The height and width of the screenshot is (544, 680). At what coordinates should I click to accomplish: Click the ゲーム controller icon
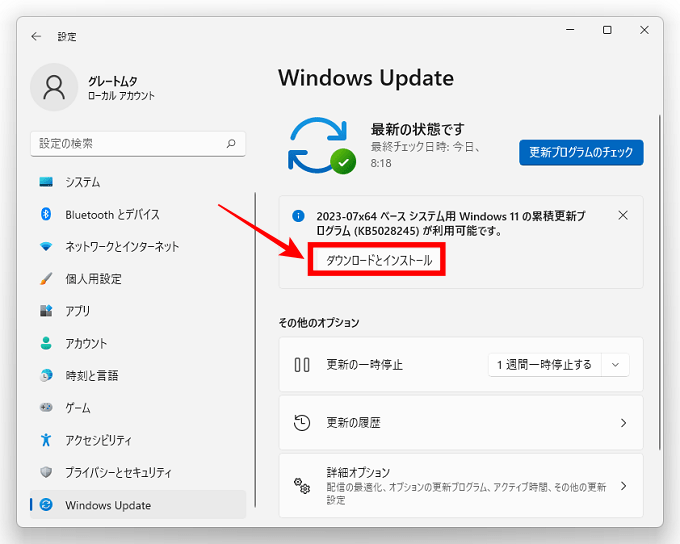[x=46, y=407]
